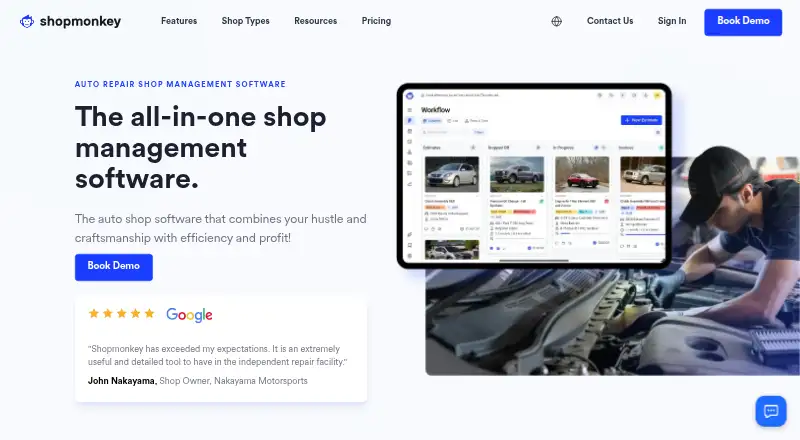Click the silver hatchback photo in the Workflow mockup
The width and height of the screenshot is (800, 440).
[452, 174]
